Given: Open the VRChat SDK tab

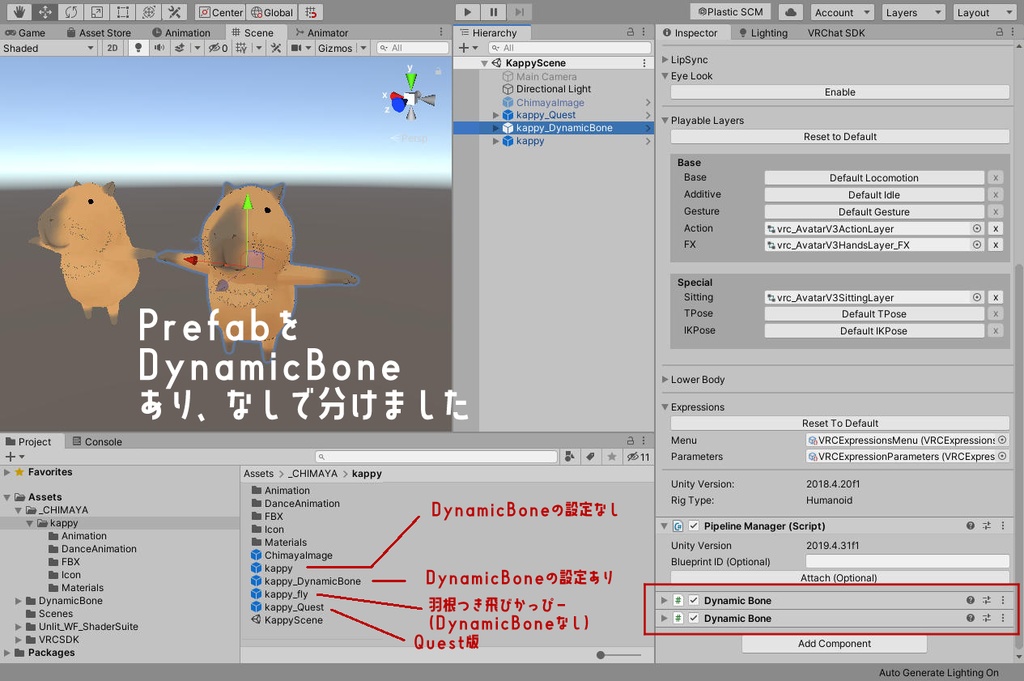Looking at the screenshot, I should click(836, 33).
